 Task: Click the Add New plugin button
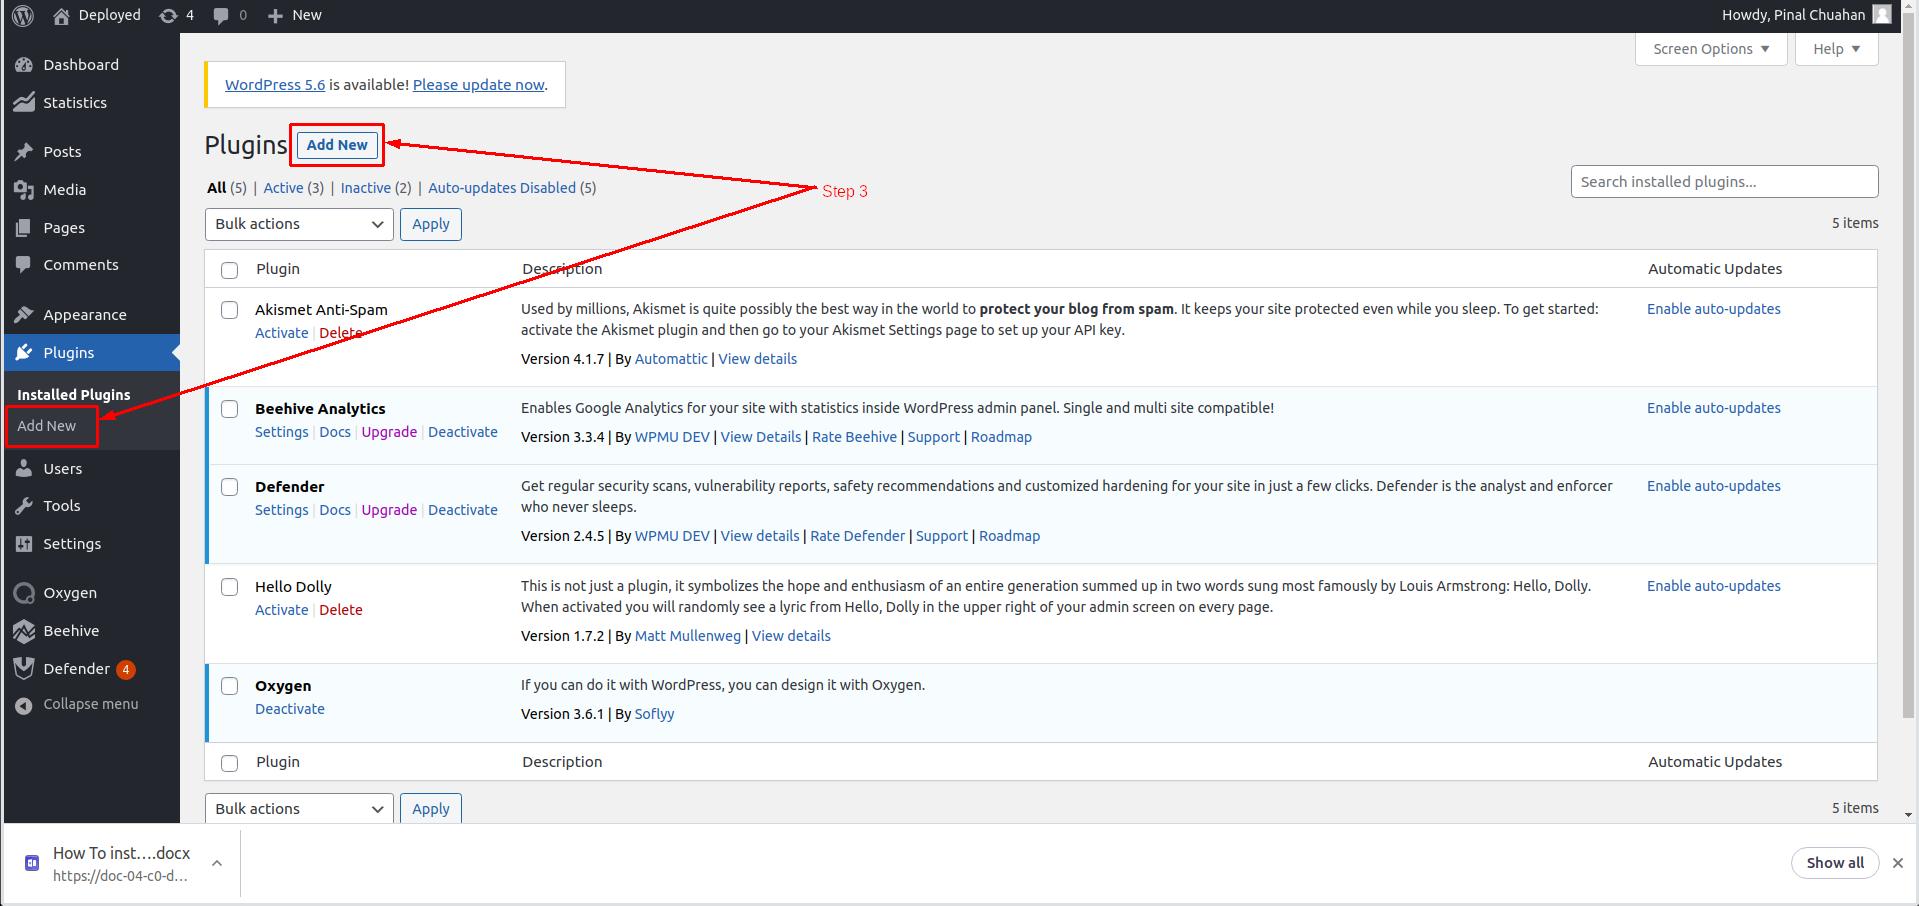pyautogui.click(x=337, y=145)
